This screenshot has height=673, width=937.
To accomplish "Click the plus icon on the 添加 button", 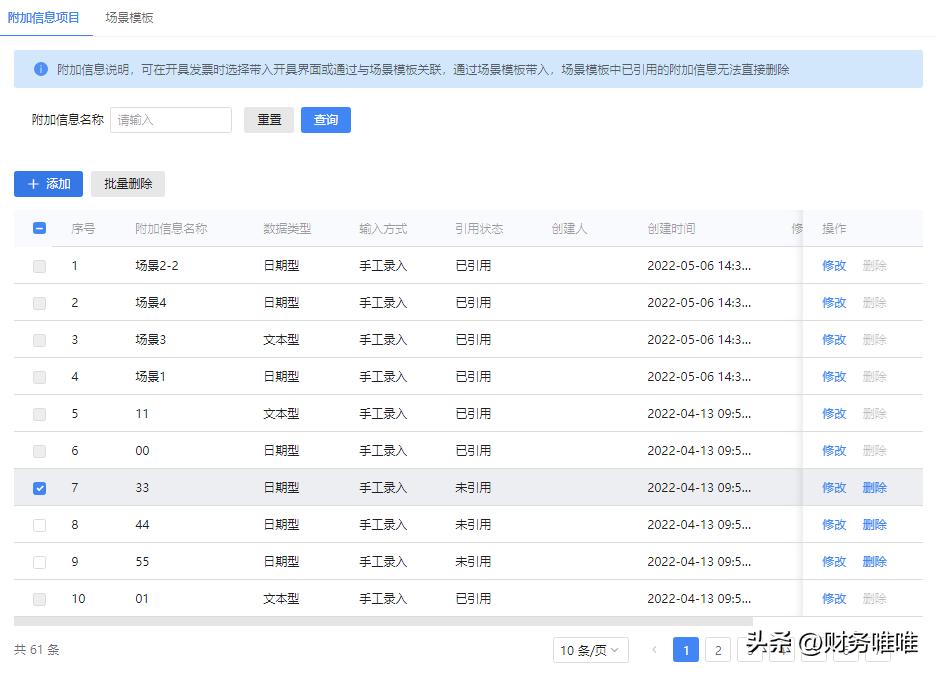I will (x=32, y=183).
